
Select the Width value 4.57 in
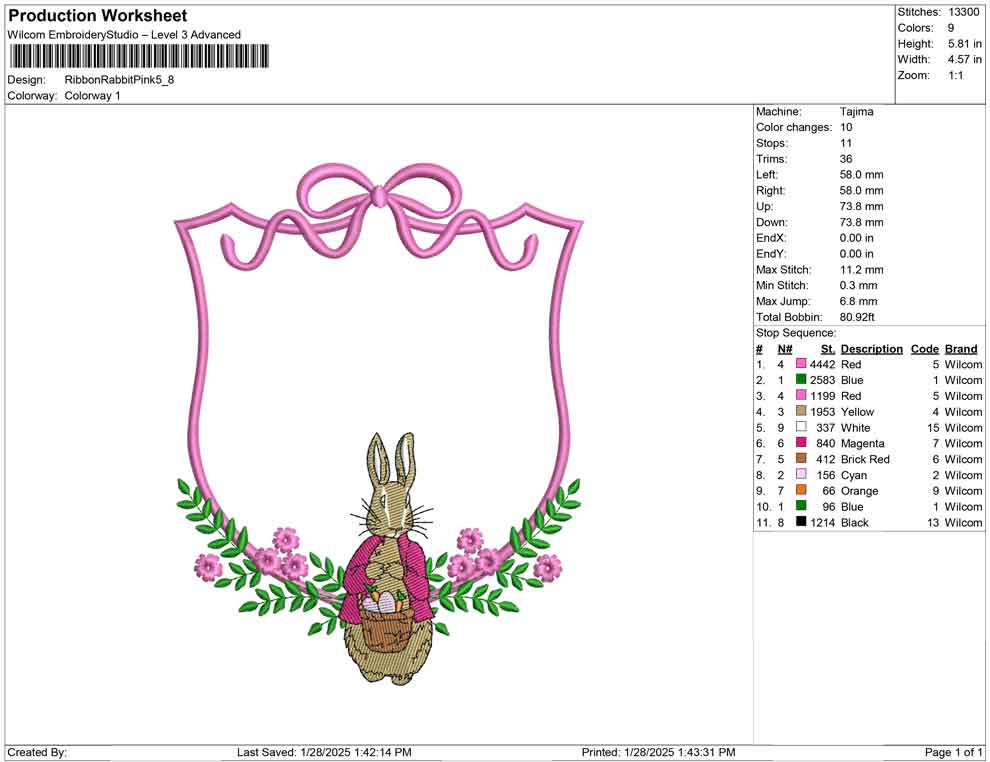[965, 59]
